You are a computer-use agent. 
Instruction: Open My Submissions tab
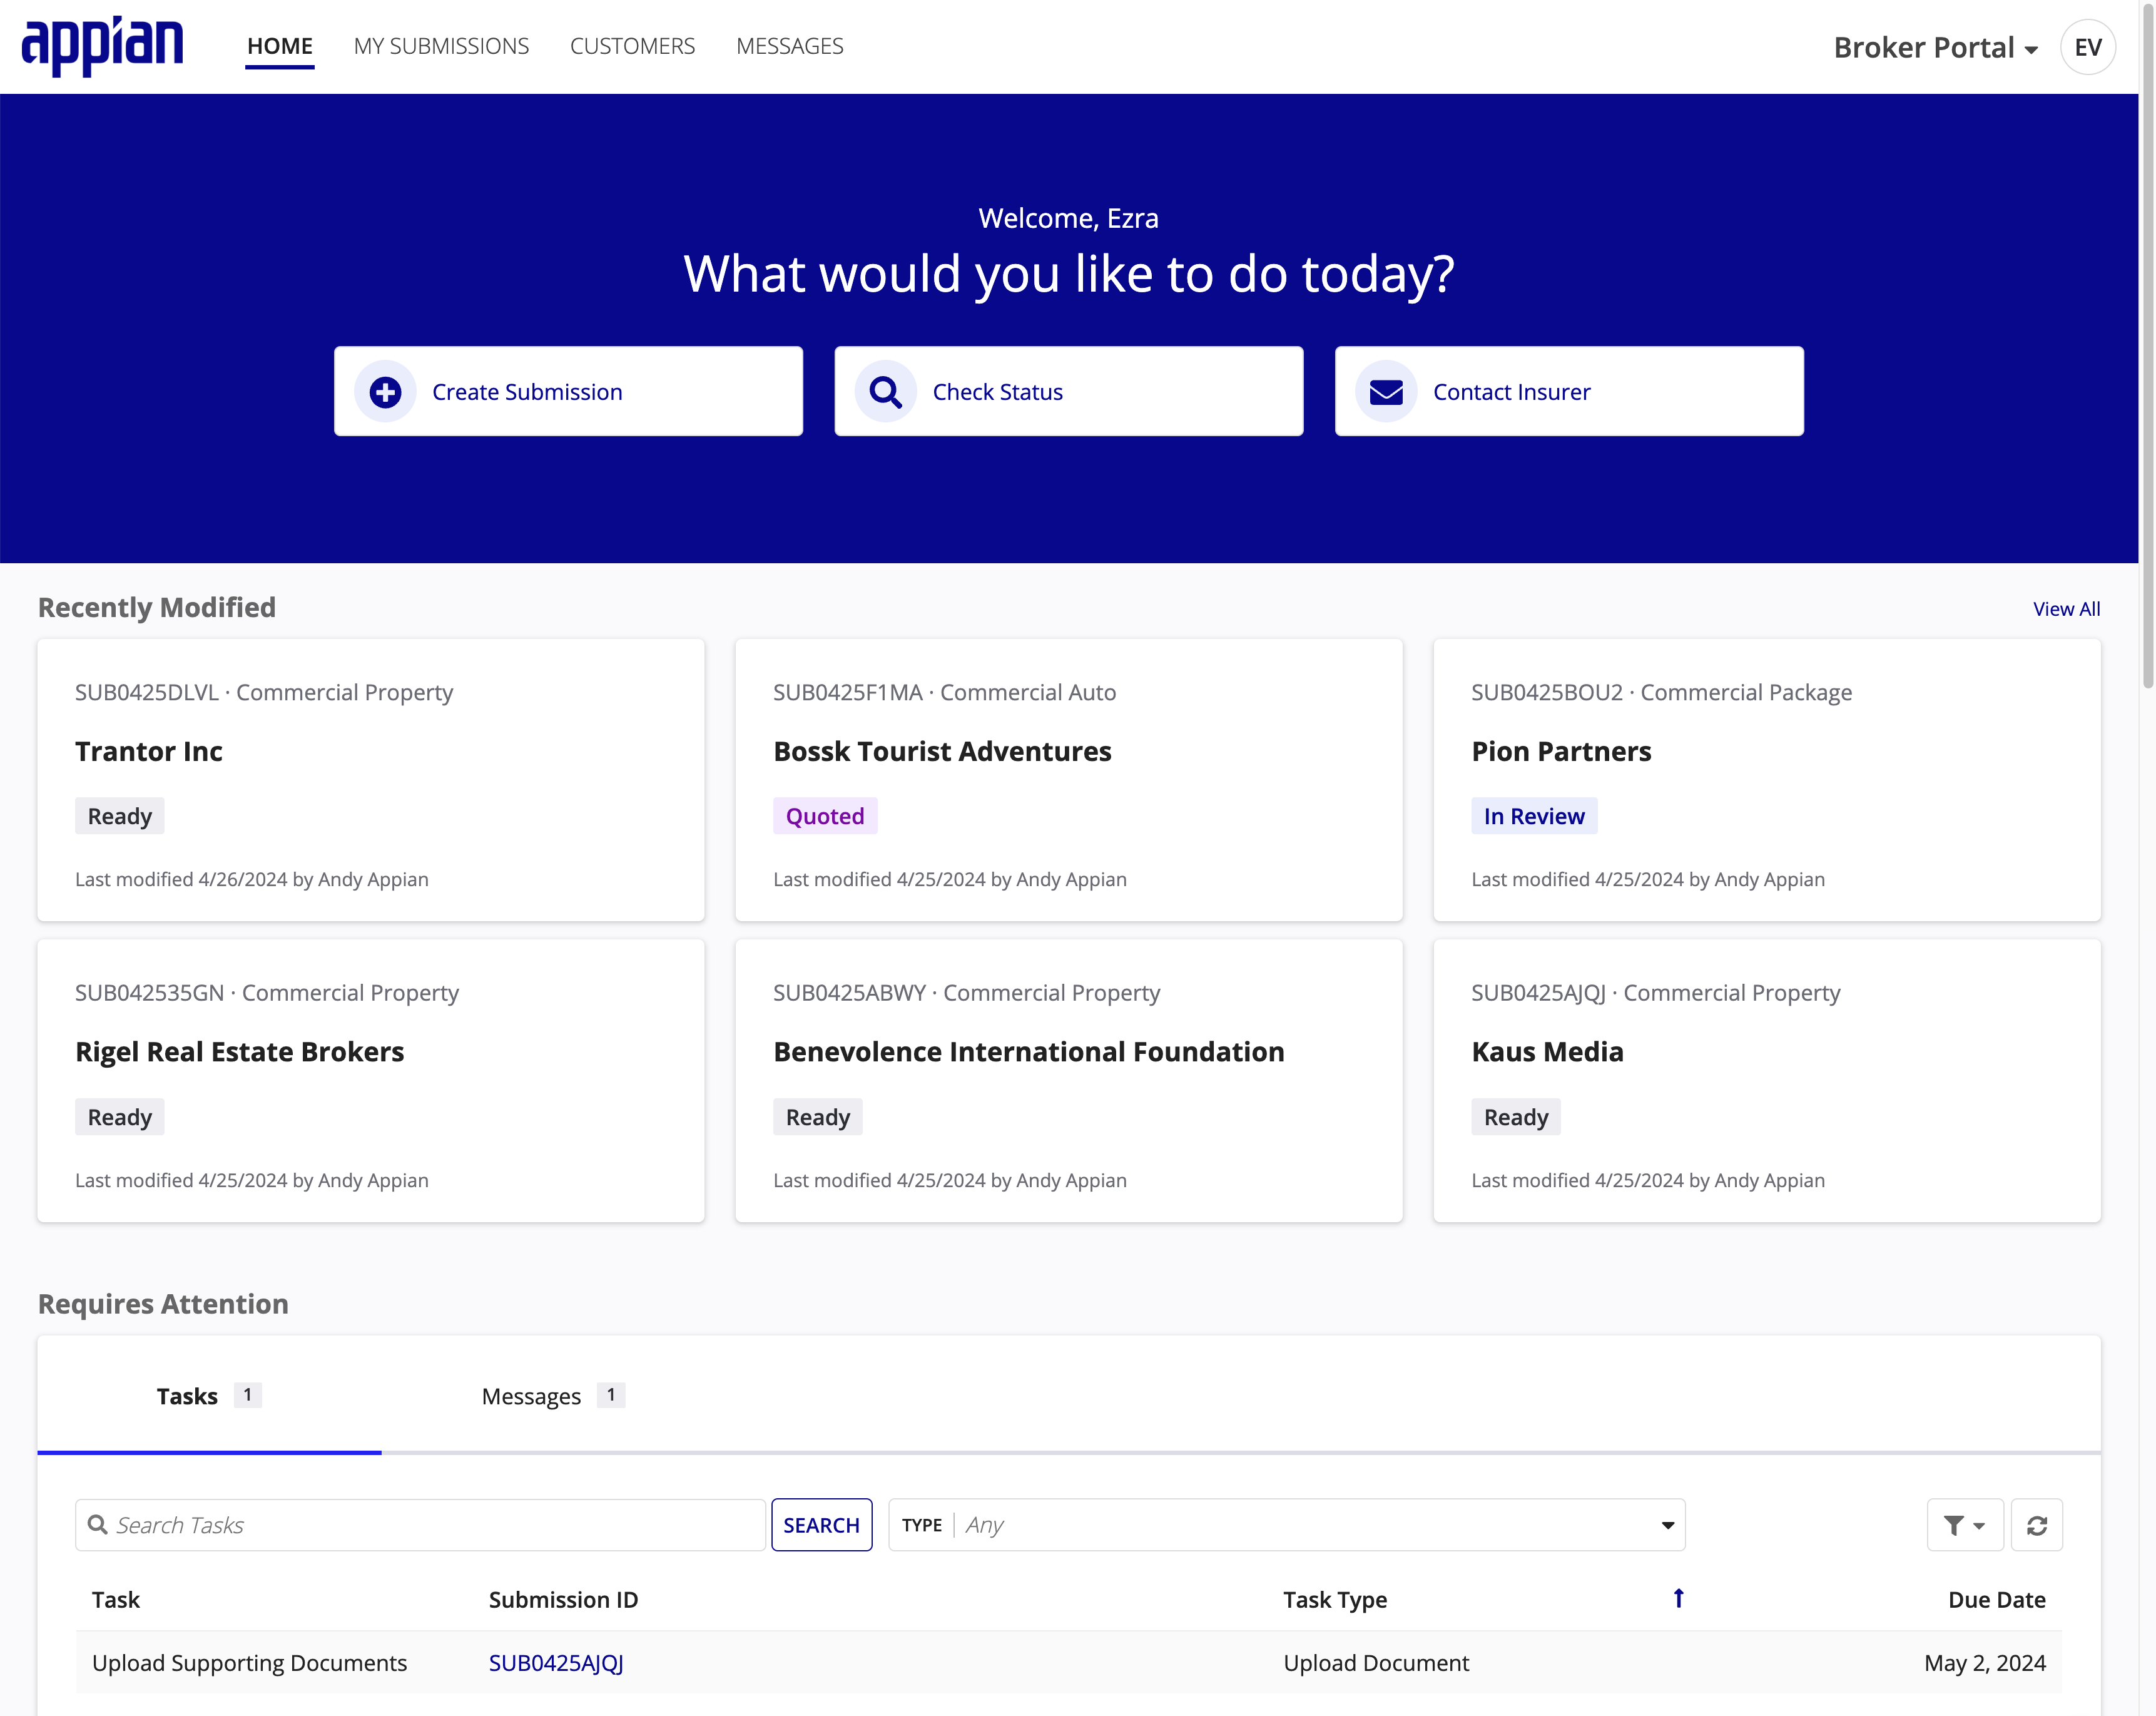point(441,46)
